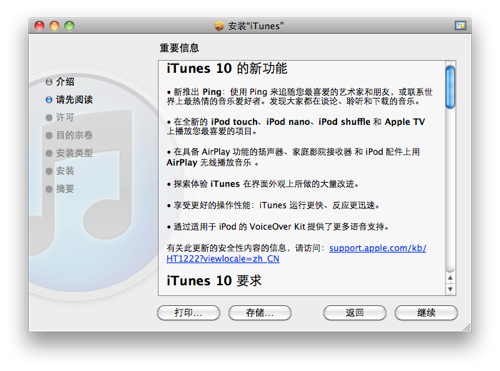Click the AirPlay bullet paragraph
The height and width of the screenshot is (371, 500).
click(x=293, y=157)
